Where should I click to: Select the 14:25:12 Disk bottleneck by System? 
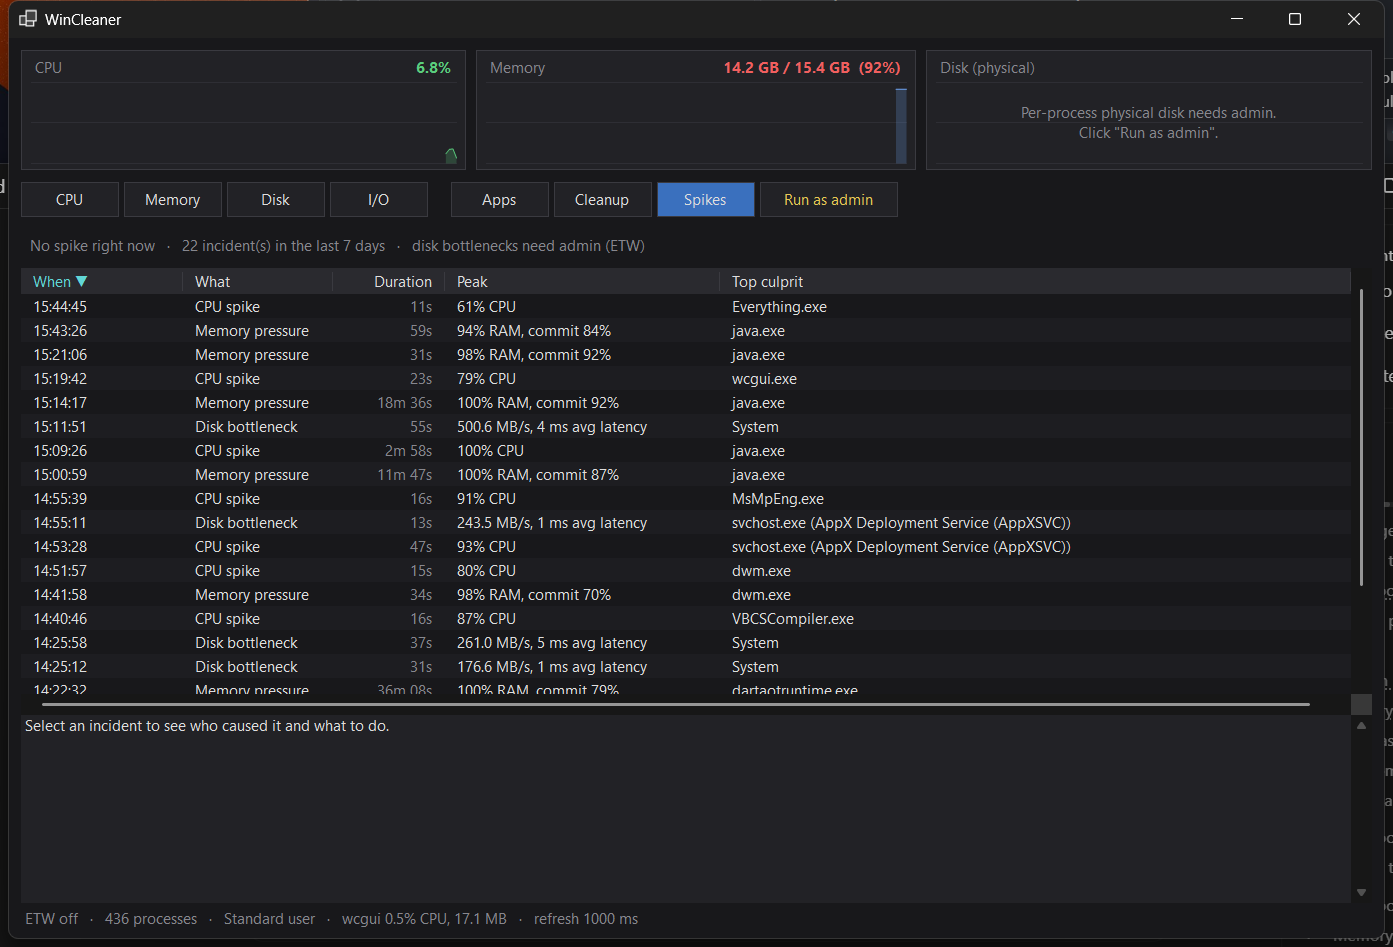(686, 667)
